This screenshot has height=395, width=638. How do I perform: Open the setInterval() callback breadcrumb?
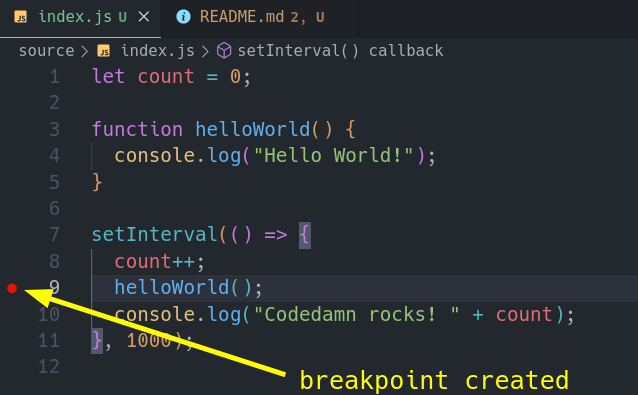pos(340,51)
